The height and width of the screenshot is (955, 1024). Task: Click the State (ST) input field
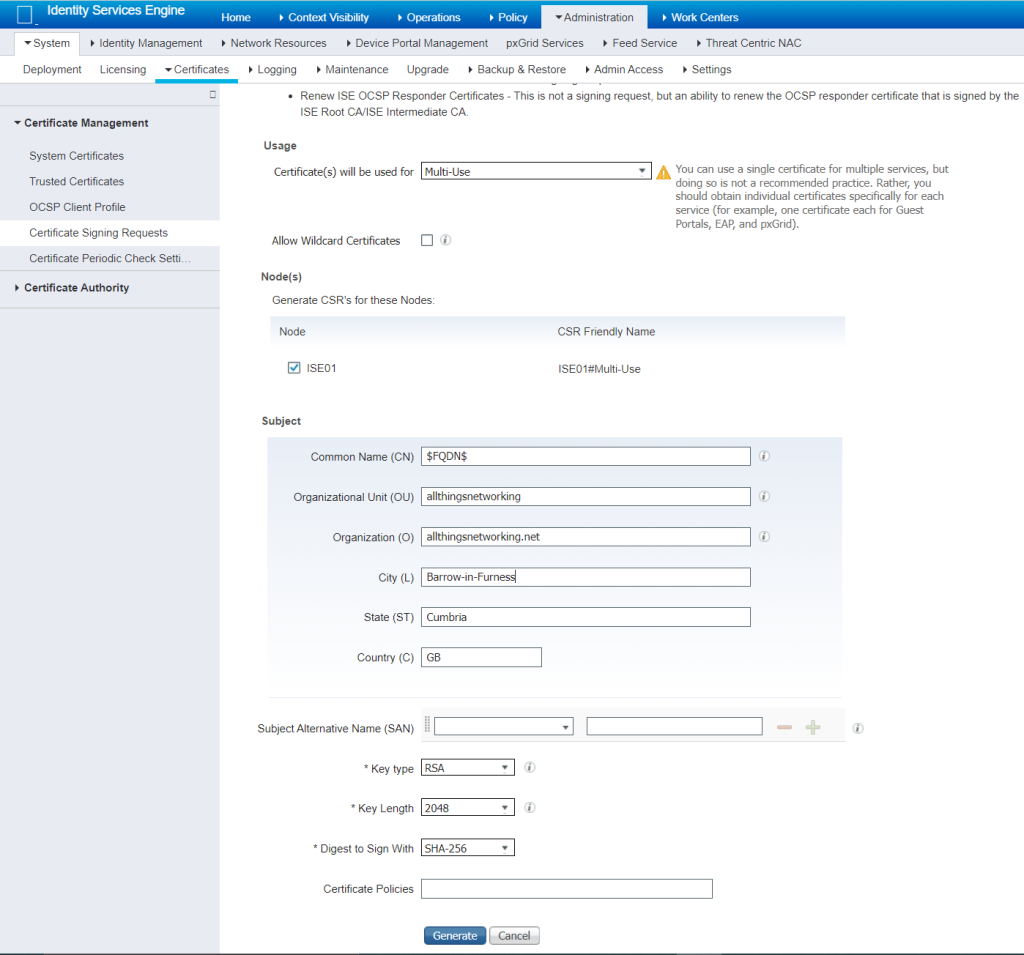click(586, 617)
